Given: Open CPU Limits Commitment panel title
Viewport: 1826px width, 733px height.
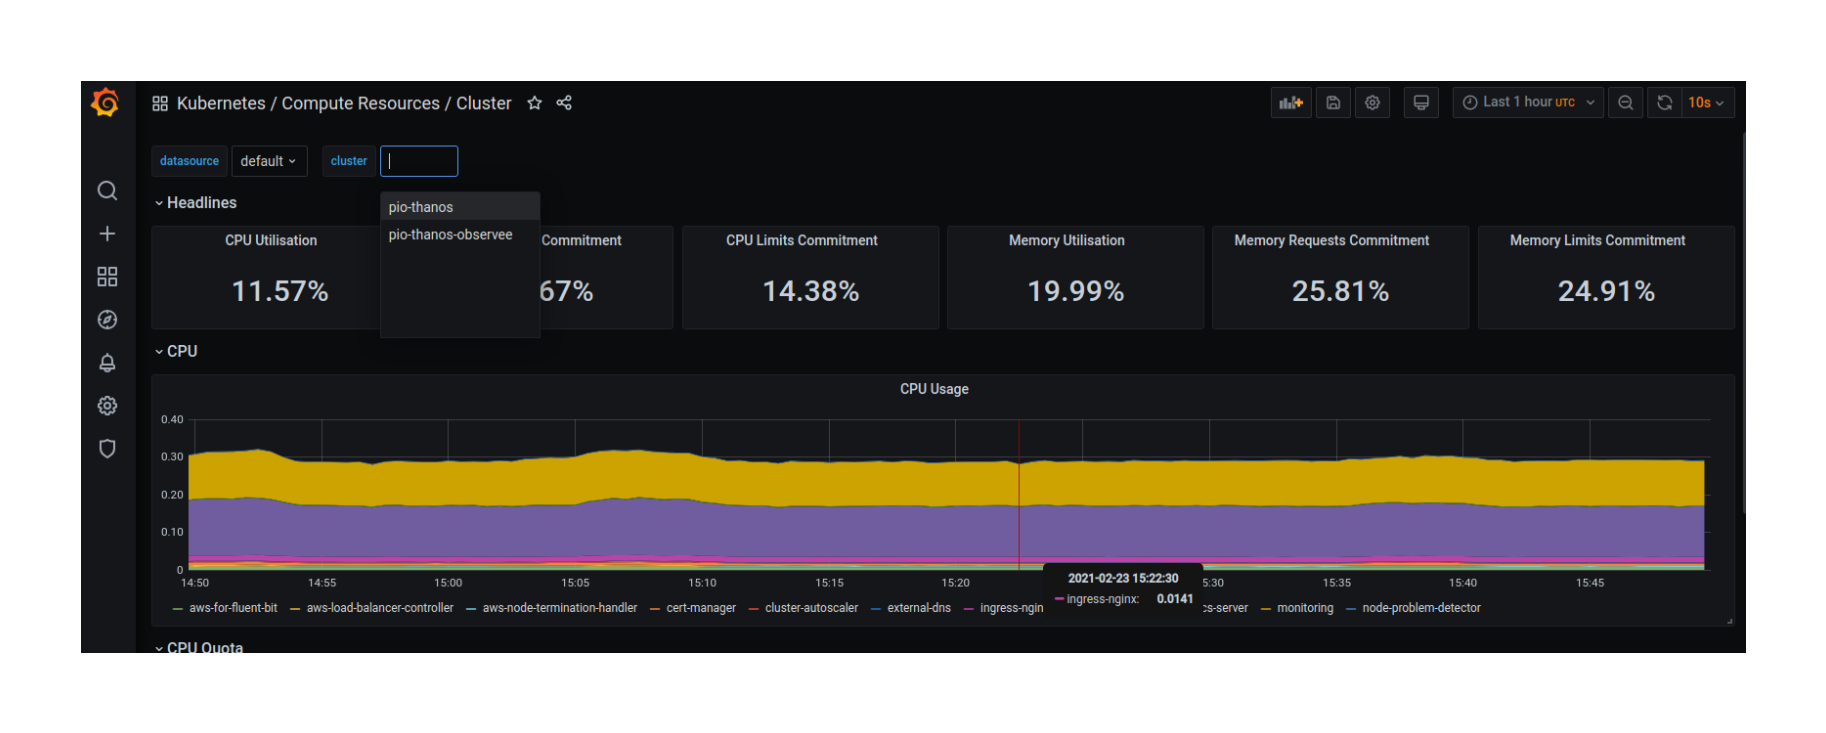Looking at the screenshot, I should (x=802, y=240).
